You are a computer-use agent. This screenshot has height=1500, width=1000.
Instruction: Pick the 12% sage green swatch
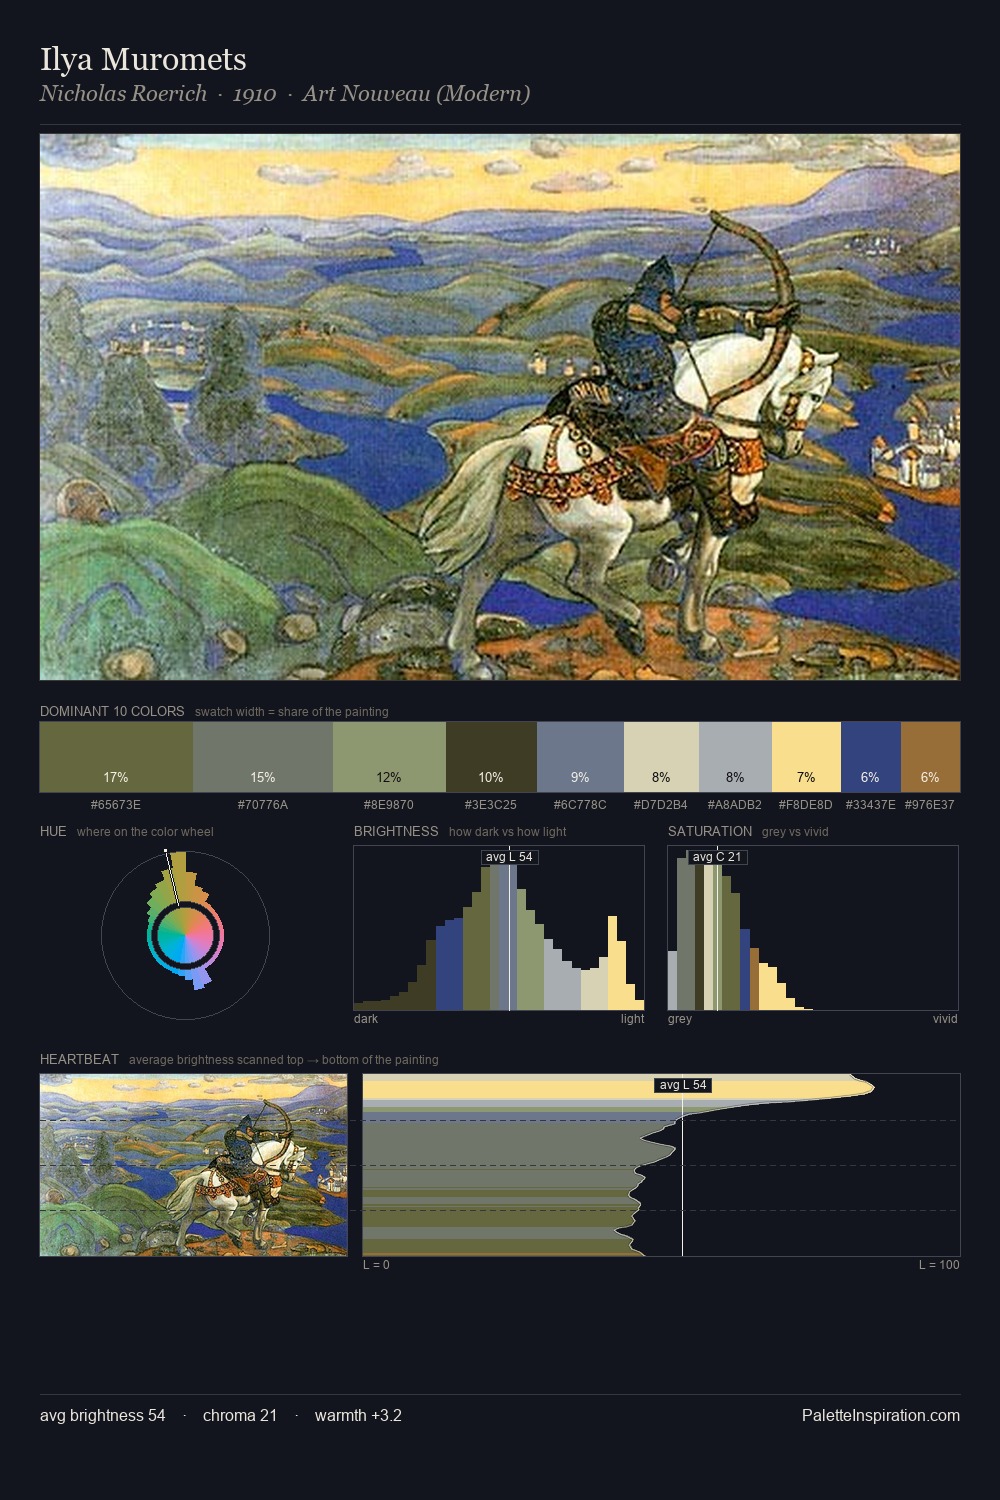click(389, 757)
